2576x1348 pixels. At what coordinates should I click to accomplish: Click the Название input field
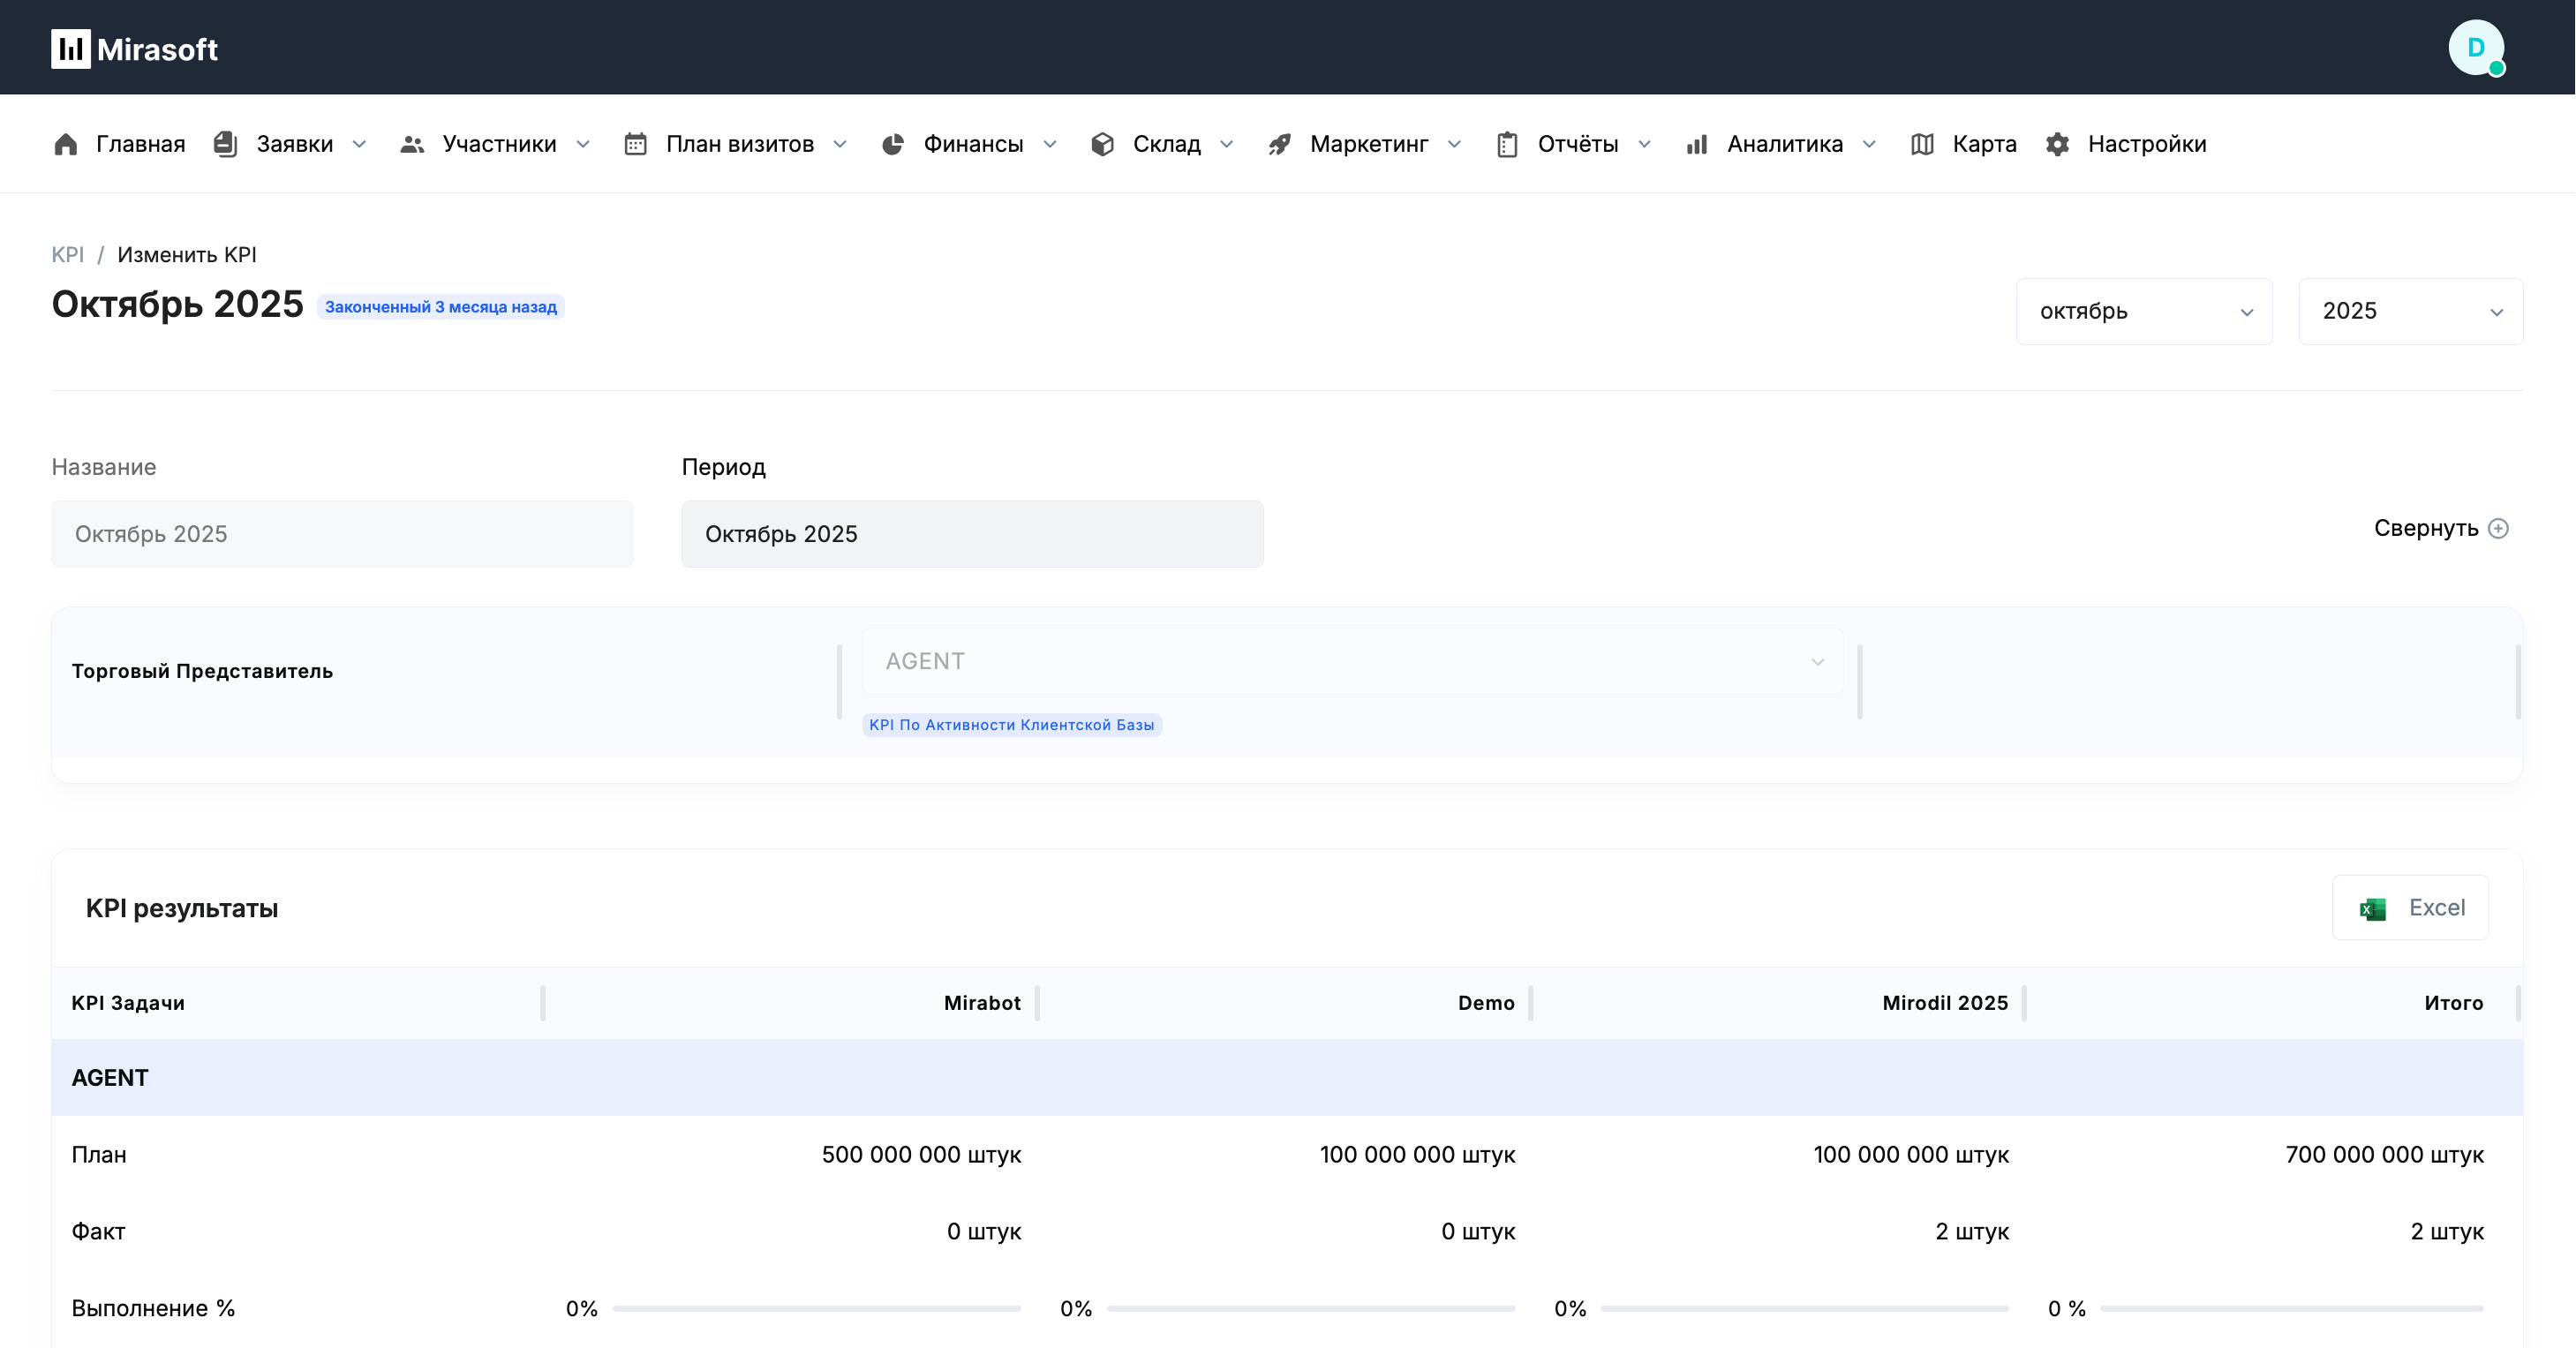(342, 534)
